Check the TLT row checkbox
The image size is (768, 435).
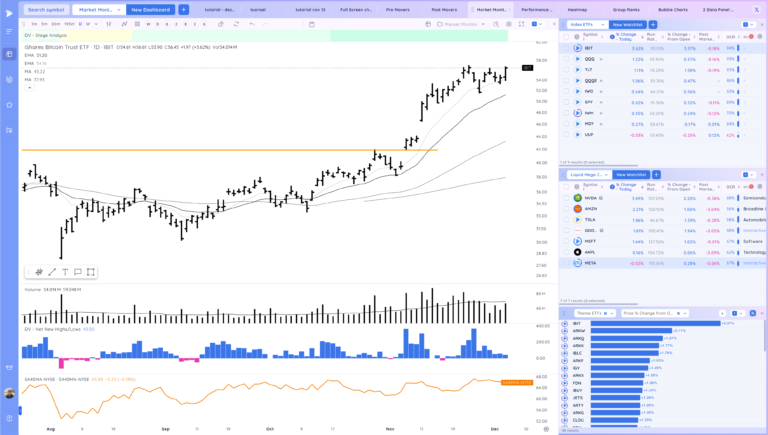(565, 70)
